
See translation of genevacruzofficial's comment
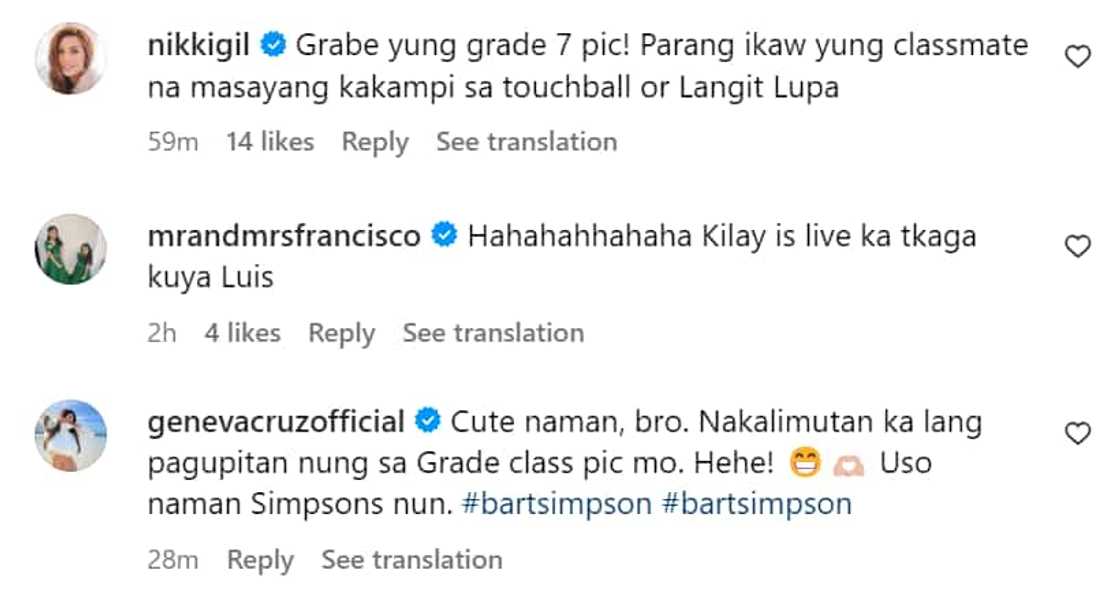point(411,560)
